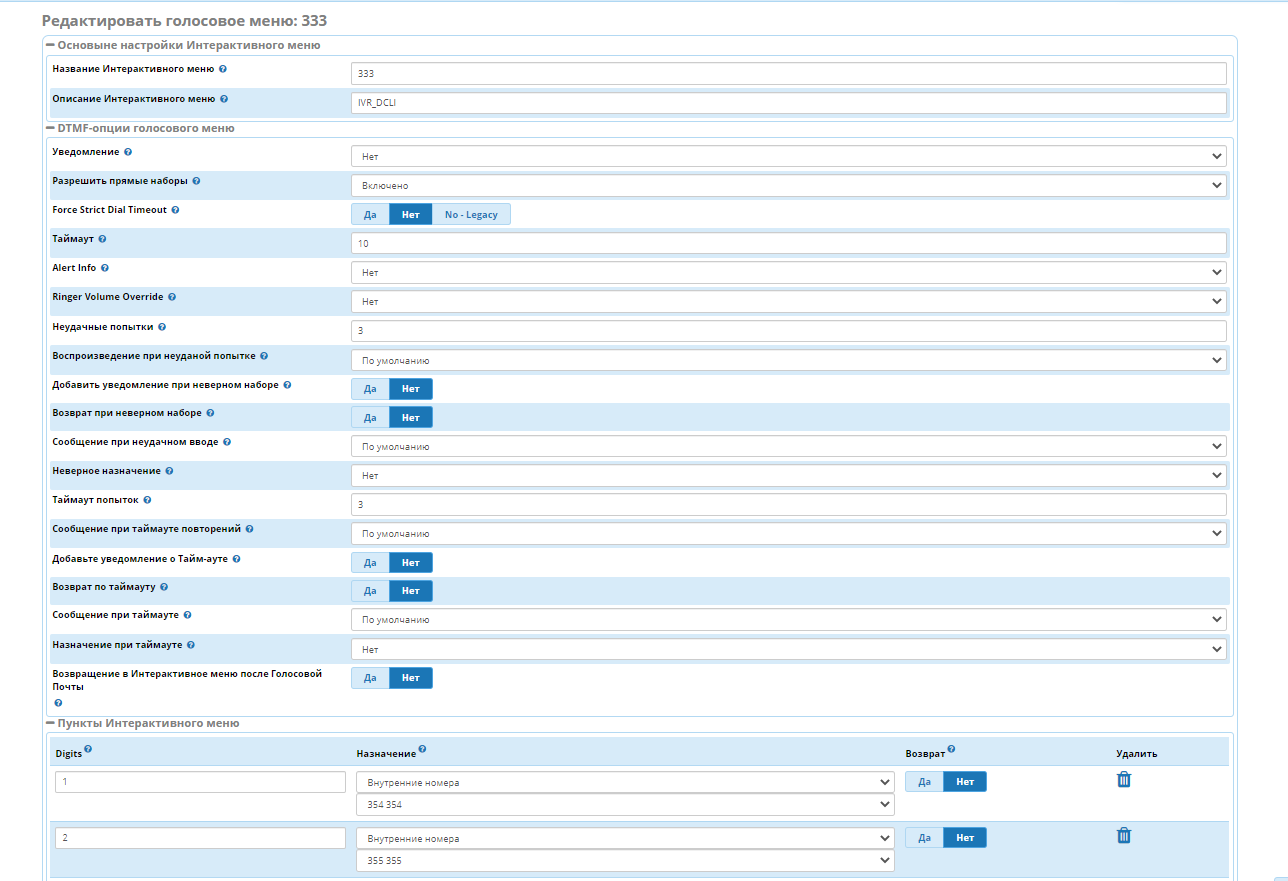The height and width of the screenshot is (881, 1288).
Task: Select No - Legacy for Force Strict Dial Timeout
Action: tap(471, 214)
